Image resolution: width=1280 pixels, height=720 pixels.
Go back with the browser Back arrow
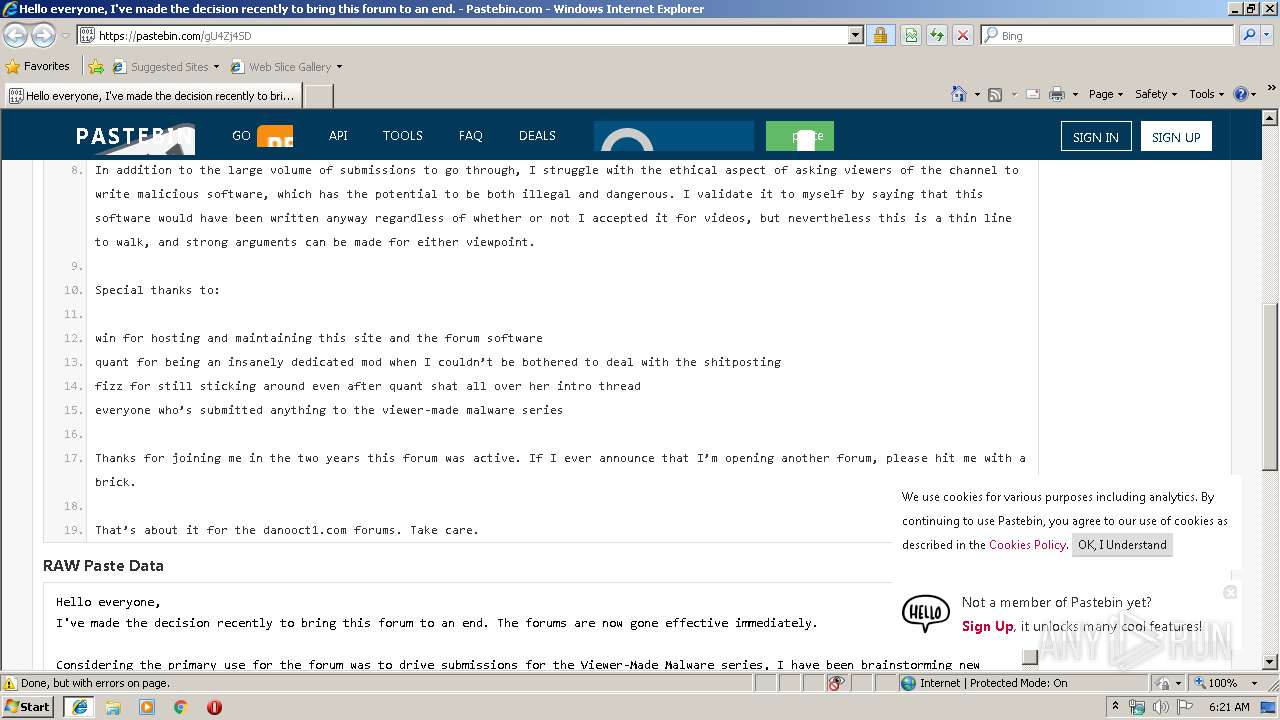point(16,35)
